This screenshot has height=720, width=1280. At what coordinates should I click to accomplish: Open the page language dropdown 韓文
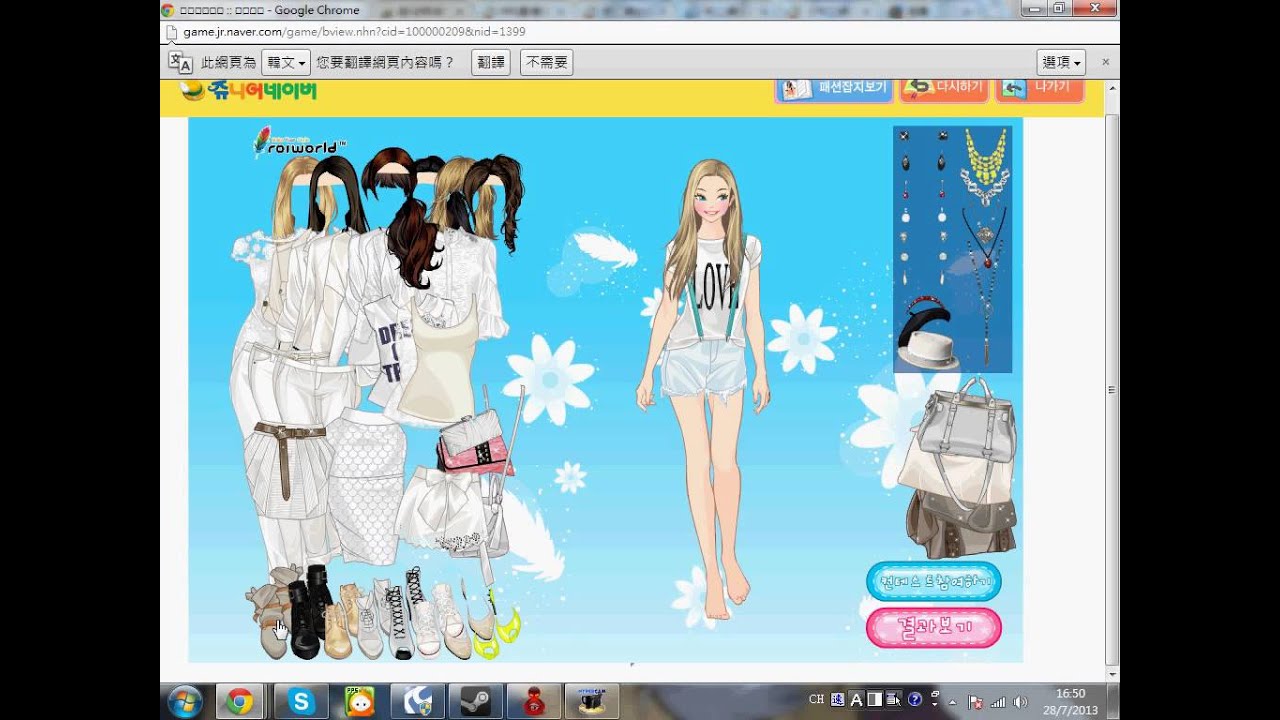(x=286, y=62)
